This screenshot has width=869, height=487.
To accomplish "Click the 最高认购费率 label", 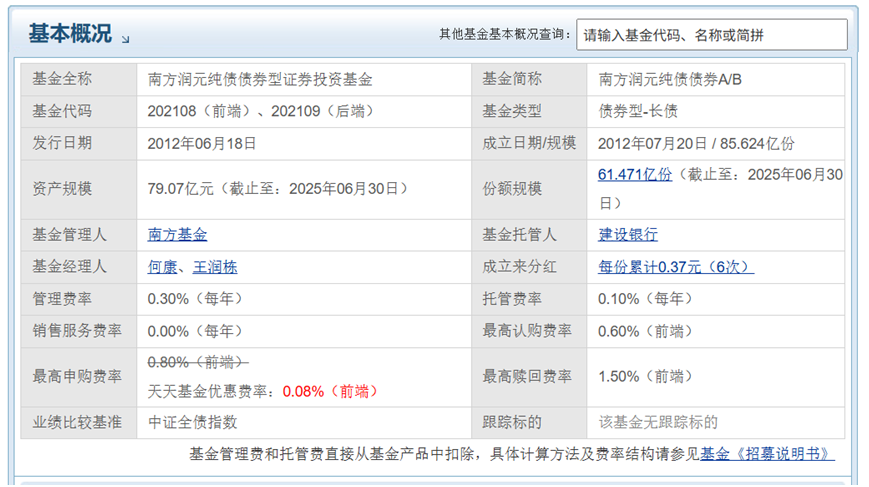I will click(x=527, y=331).
